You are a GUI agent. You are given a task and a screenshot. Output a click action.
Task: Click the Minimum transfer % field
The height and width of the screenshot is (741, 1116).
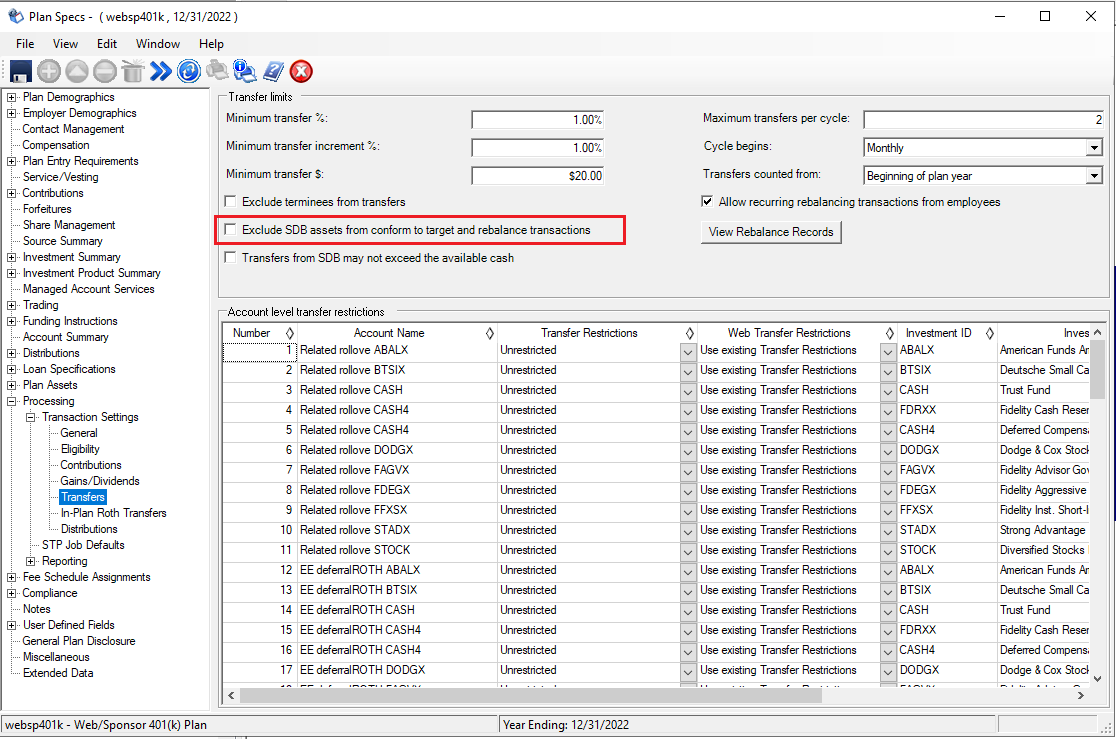pyautogui.click(x=537, y=120)
